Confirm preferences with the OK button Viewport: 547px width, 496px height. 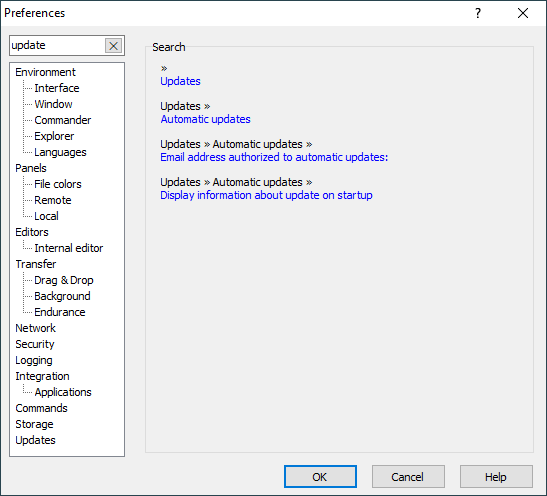coord(320,476)
